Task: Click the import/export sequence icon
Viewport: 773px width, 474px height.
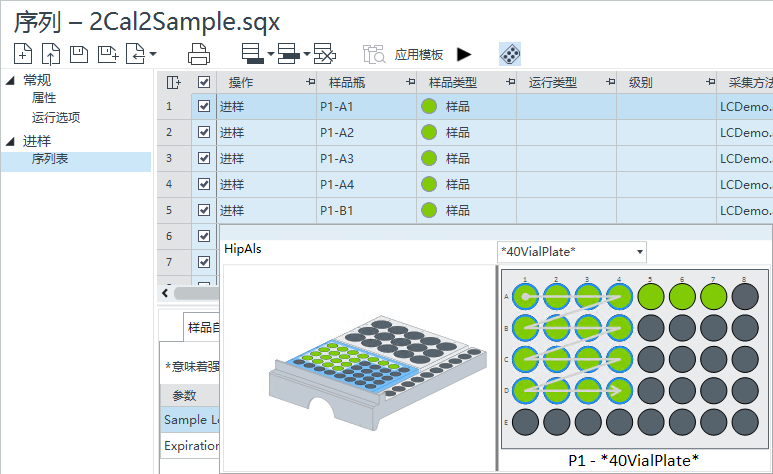Action: 136,54
